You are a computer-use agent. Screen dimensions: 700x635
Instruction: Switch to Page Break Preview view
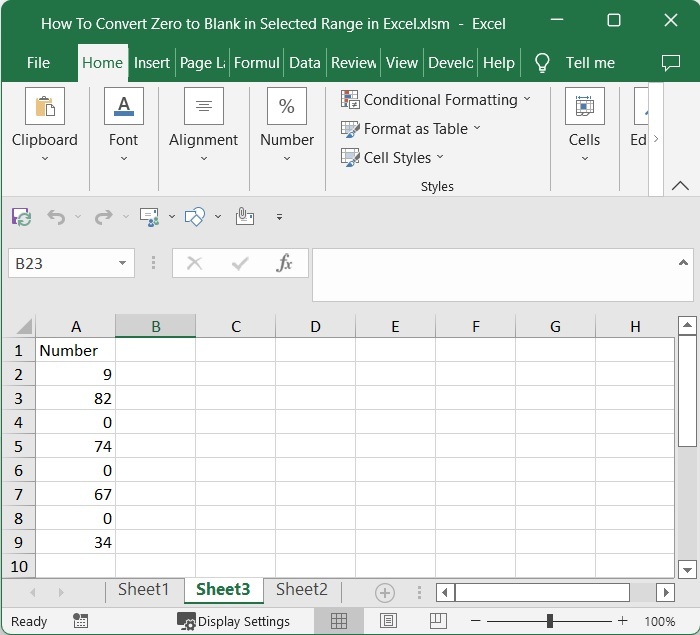(437, 621)
